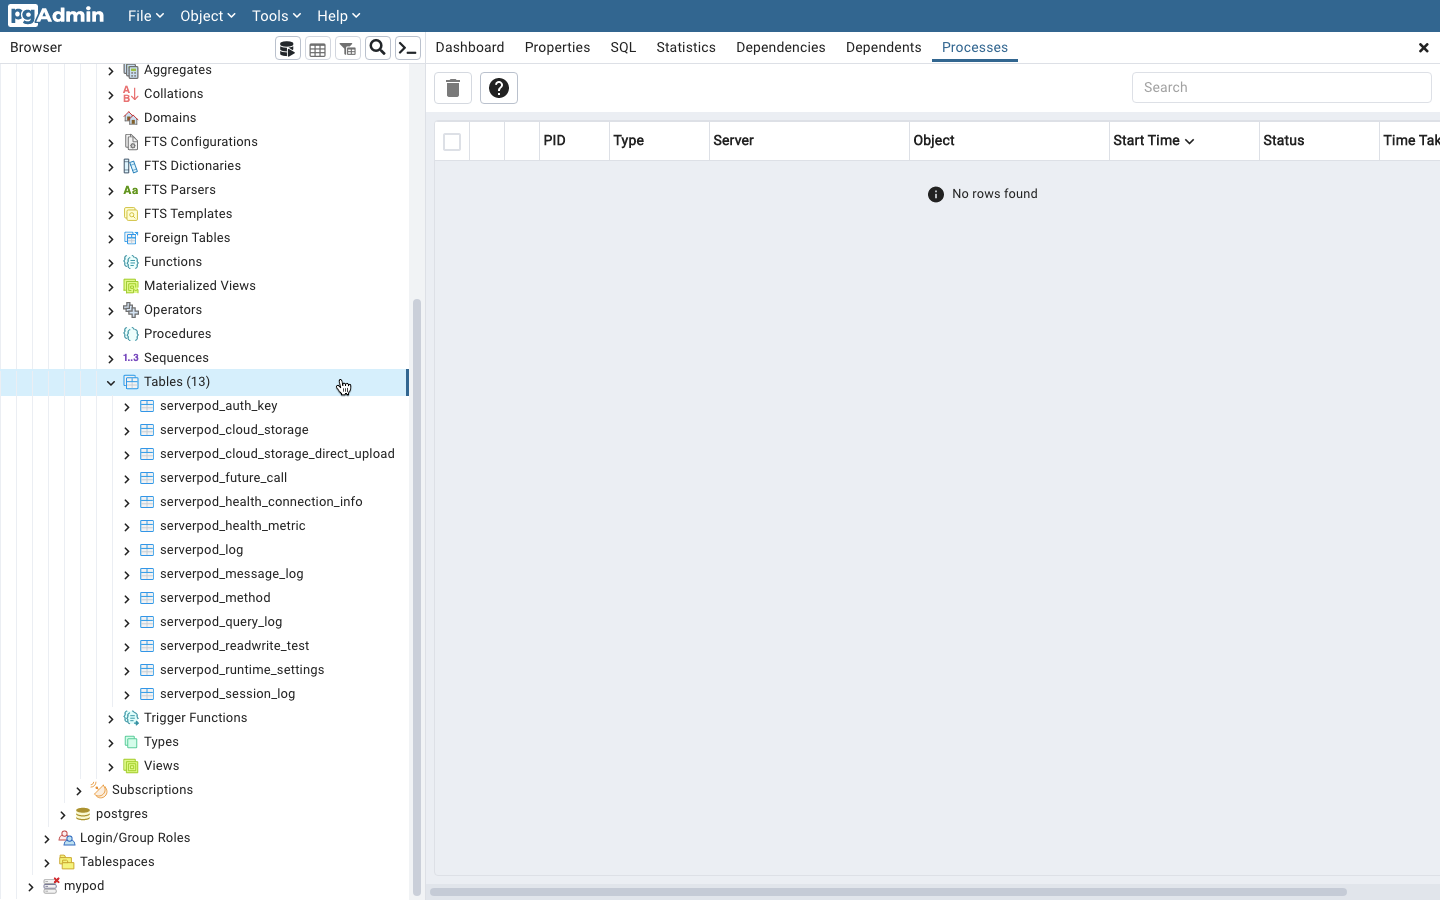Open the Search Objects magnifier icon

point(378,48)
